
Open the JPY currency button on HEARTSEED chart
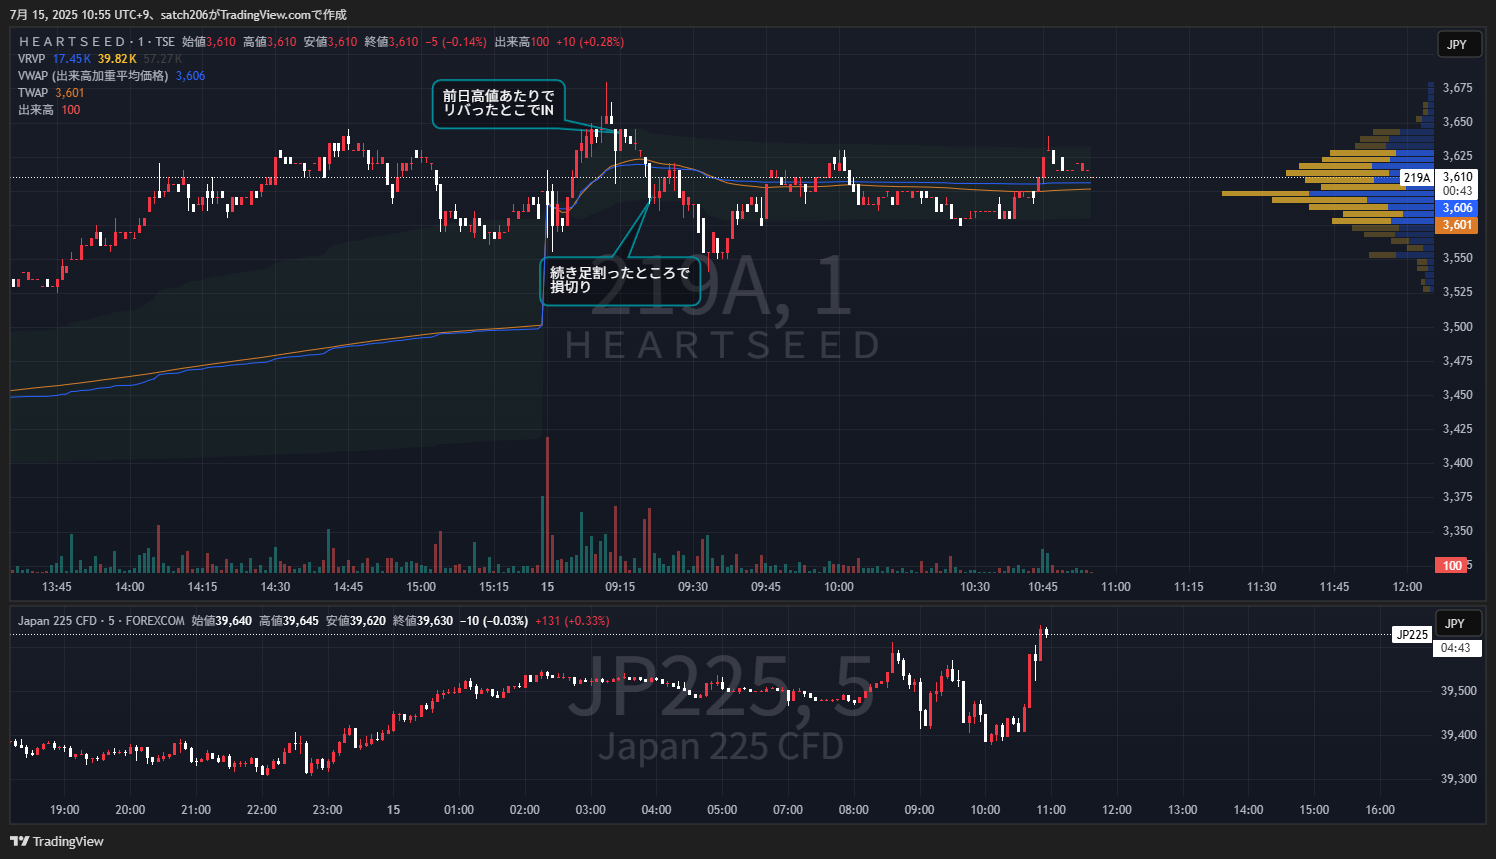point(1457,44)
